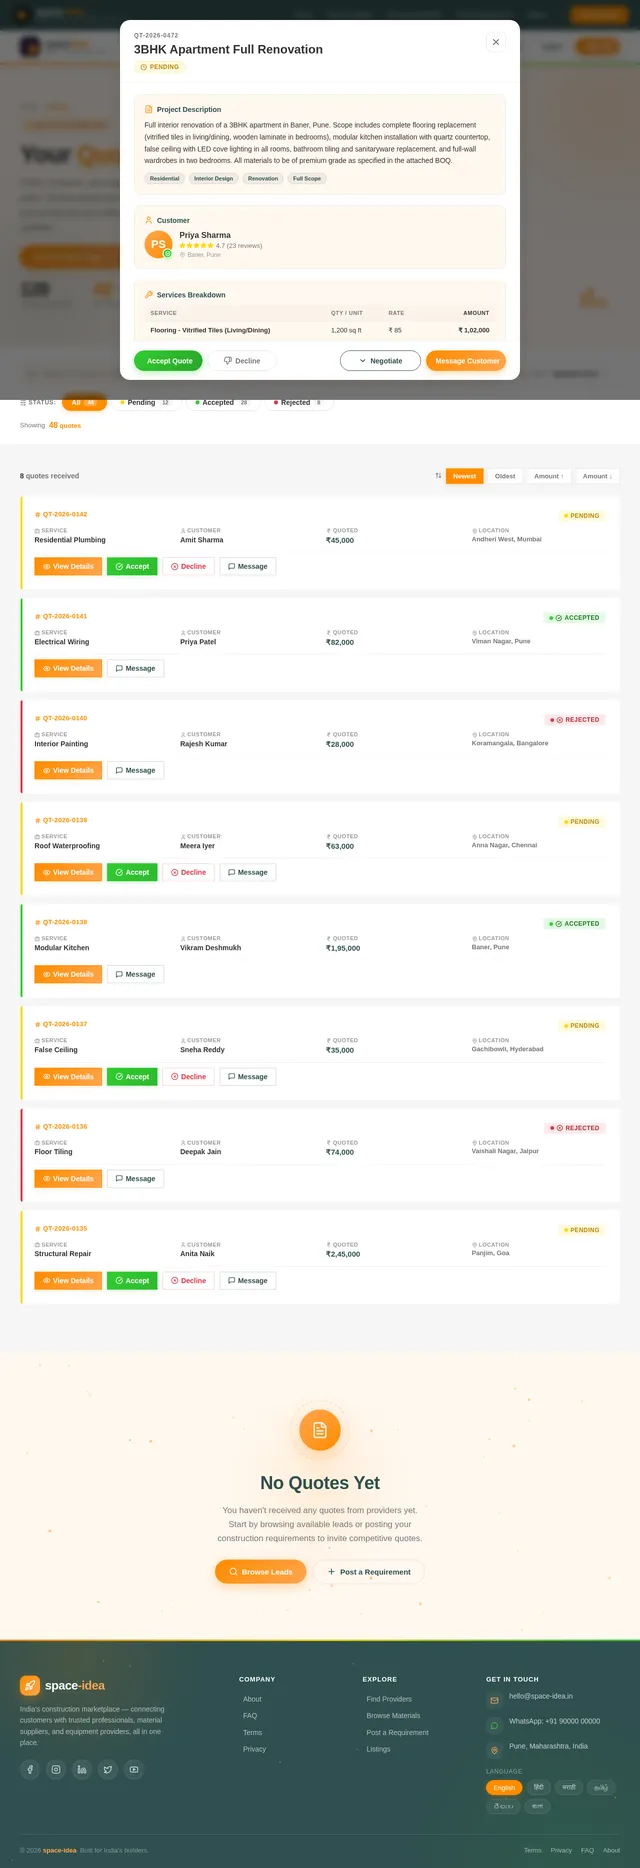Open the Twitter footer icon
640x1868 pixels.
tap(108, 1769)
